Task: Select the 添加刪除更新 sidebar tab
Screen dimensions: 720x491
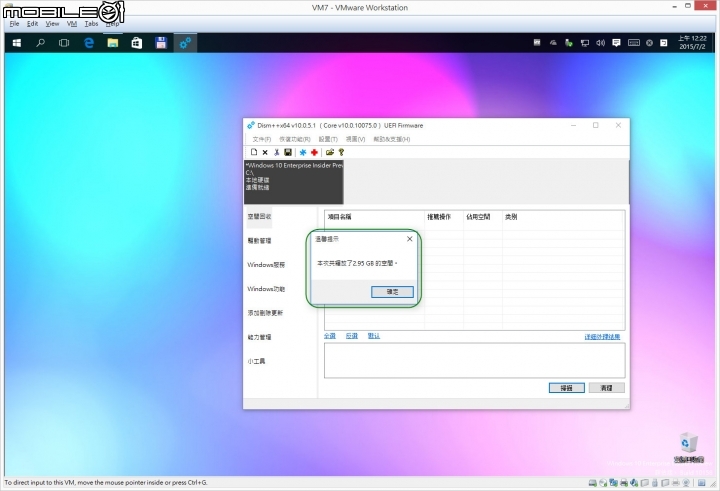Action: [265, 313]
